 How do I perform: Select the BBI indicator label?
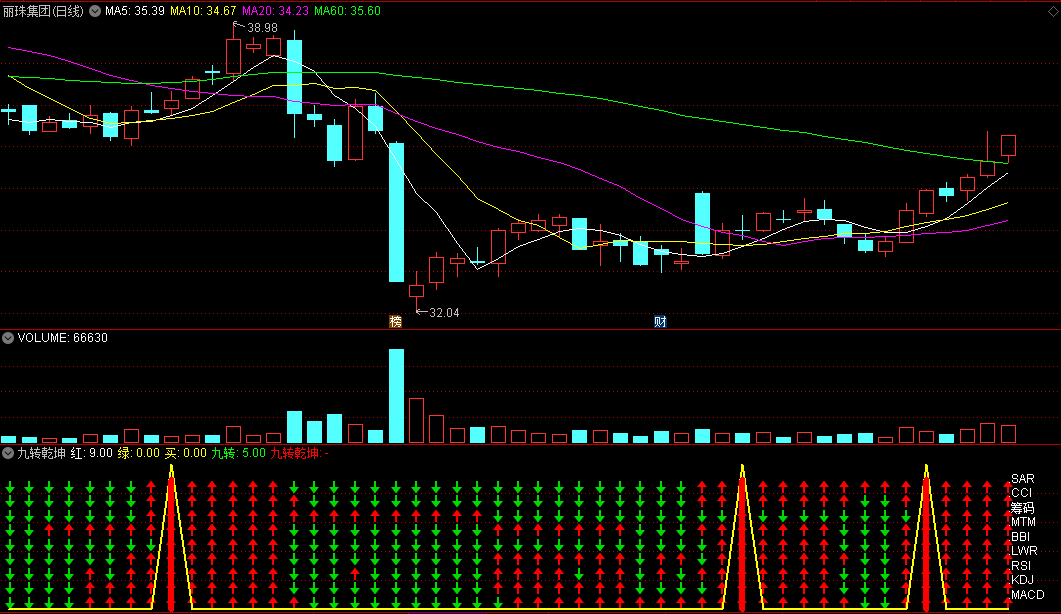point(1020,537)
